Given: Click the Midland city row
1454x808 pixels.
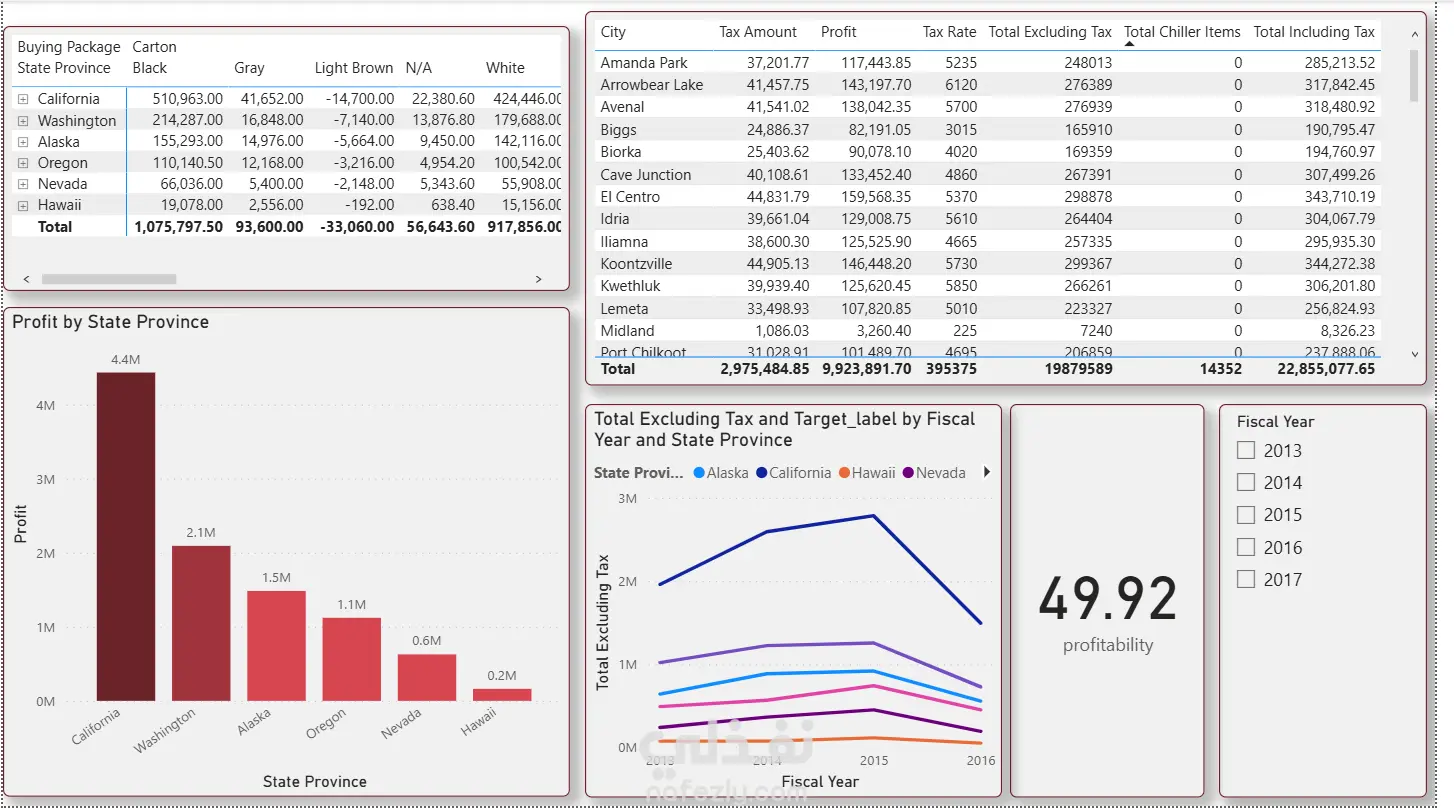Looking at the screenshot, I should pos(988,331).
